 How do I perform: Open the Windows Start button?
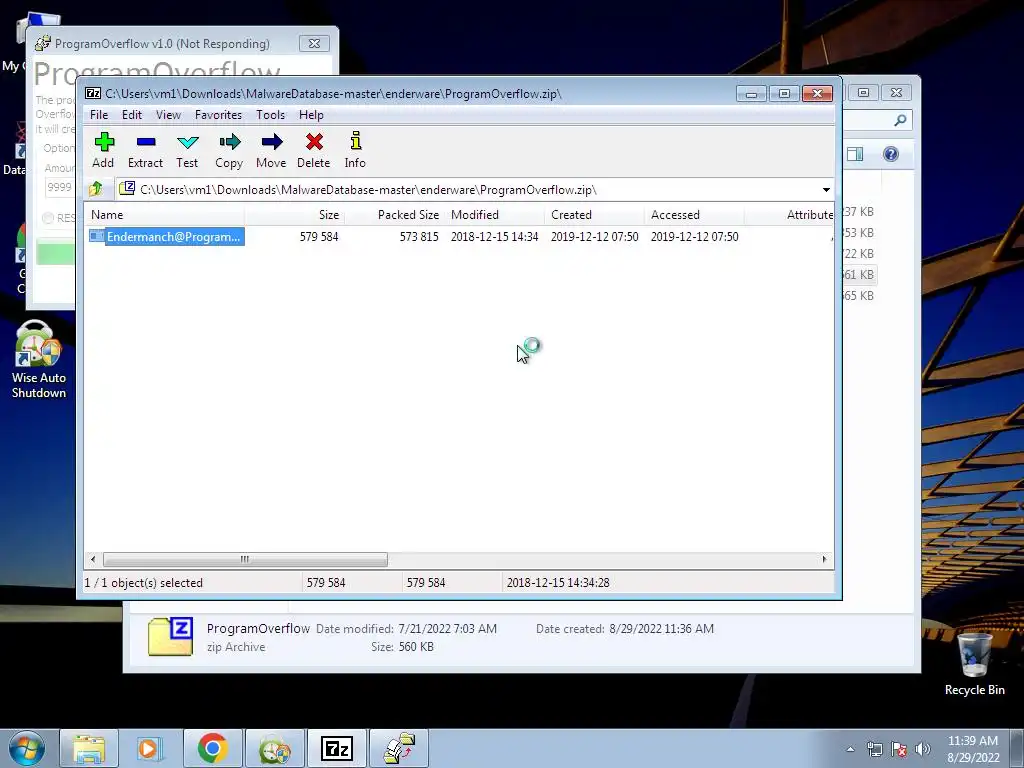click(x=27, y=748)
